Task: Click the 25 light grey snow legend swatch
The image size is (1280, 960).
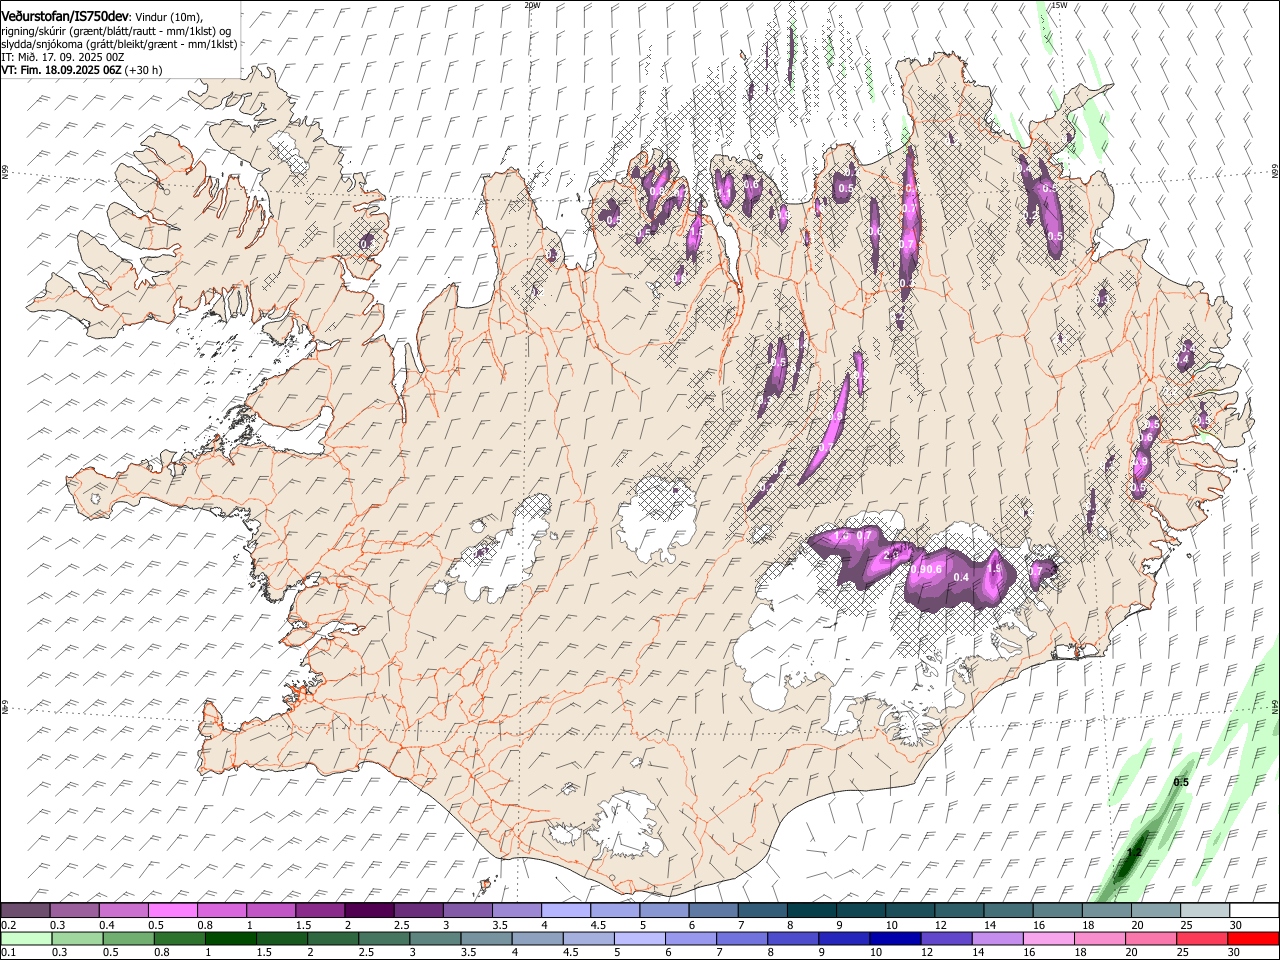Action: pyautogui.click(x=1203, y=910)
